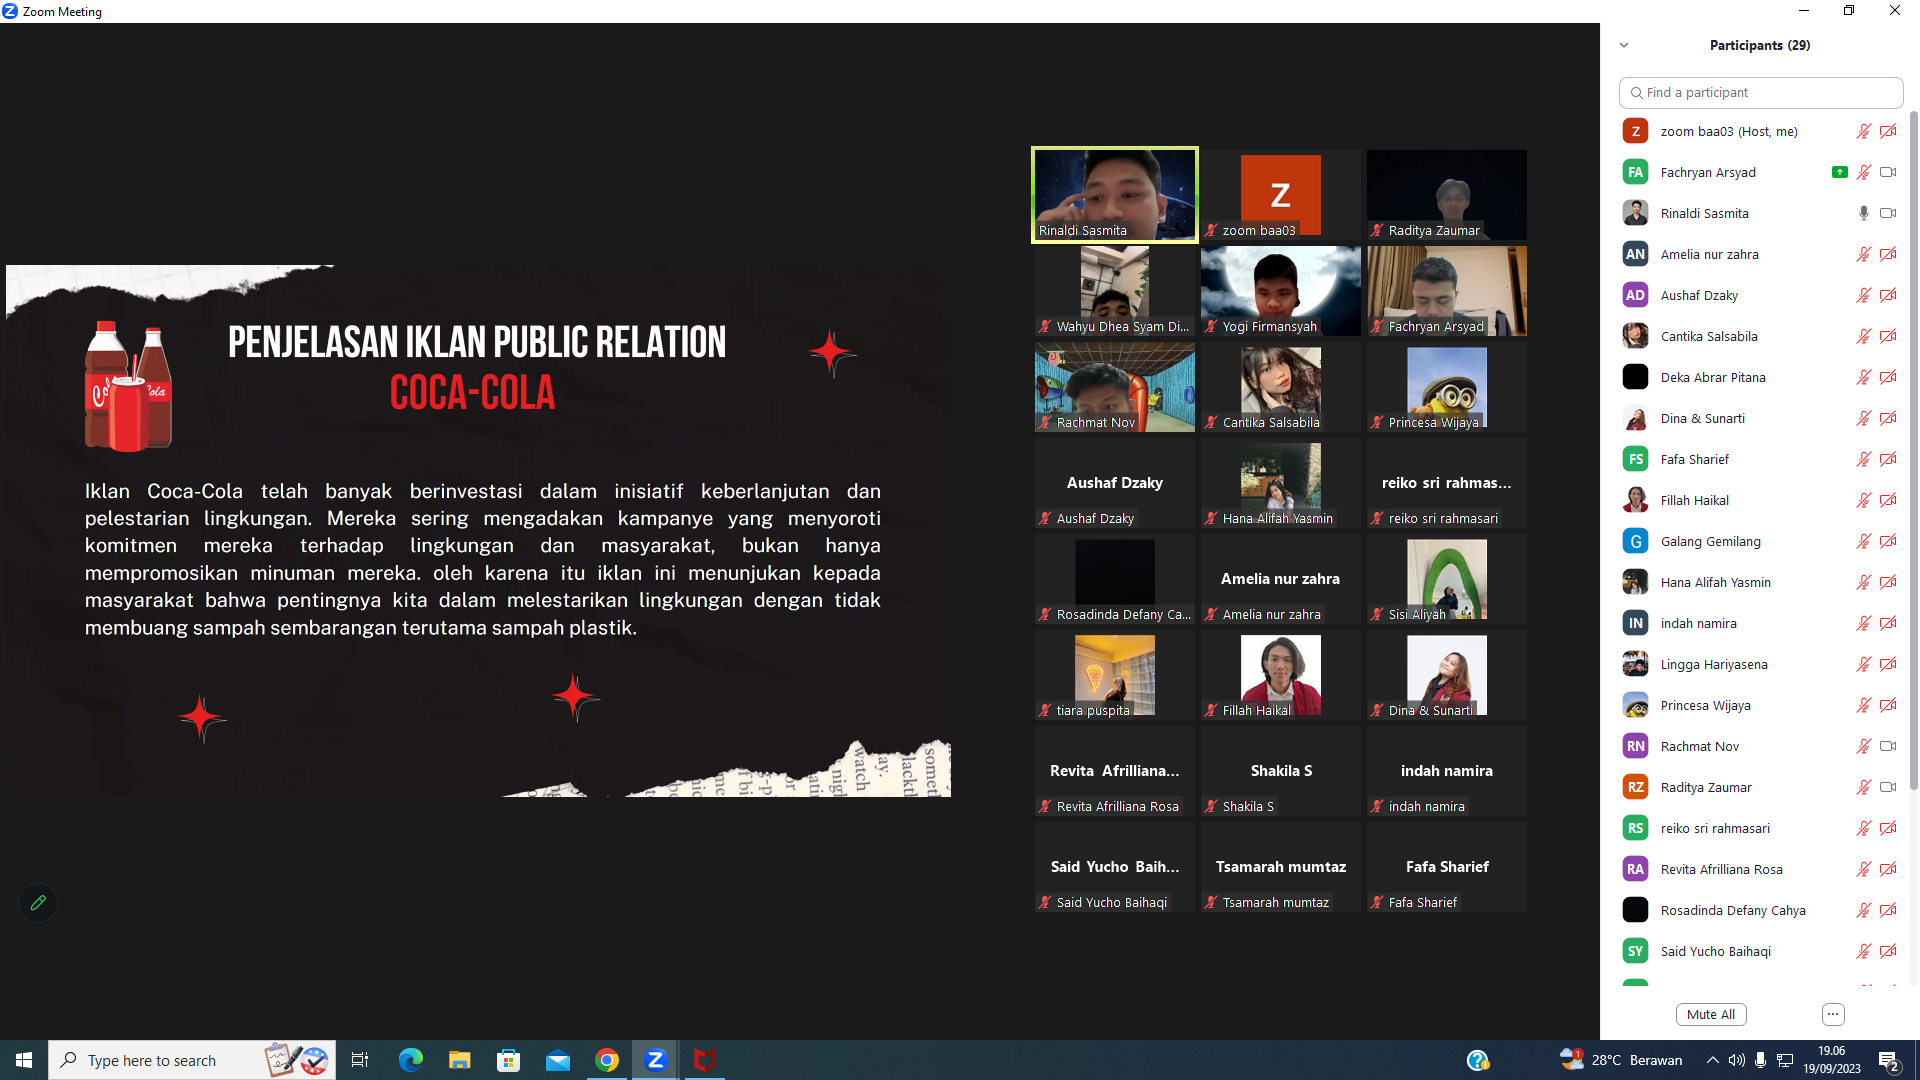Unmute zoom baa03 host microphone in list
Screen dimensions: 1920x1080
1864,131
